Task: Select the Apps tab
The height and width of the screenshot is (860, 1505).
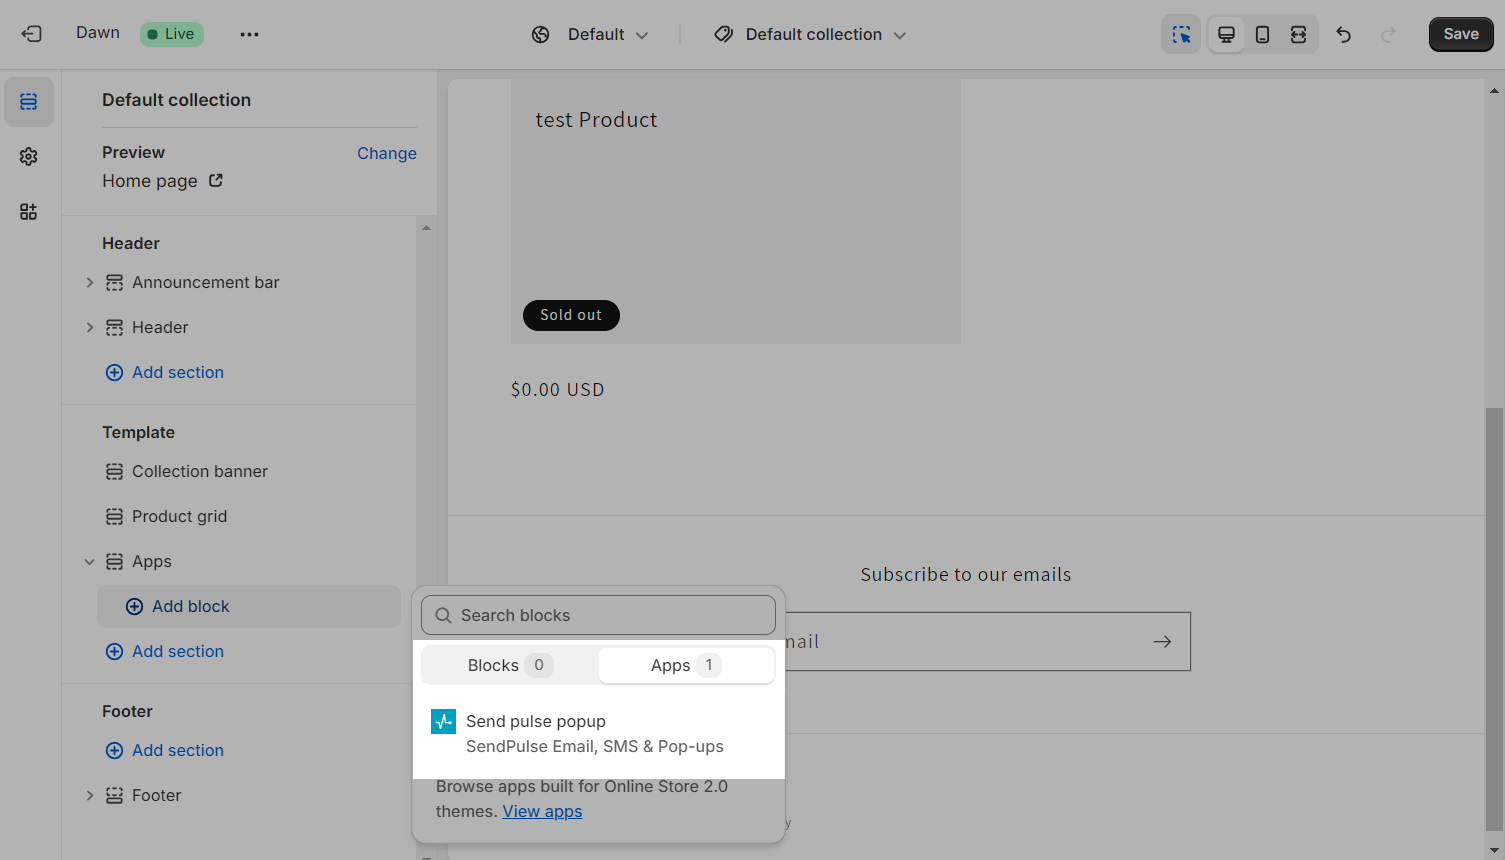Action: point(686,666)
